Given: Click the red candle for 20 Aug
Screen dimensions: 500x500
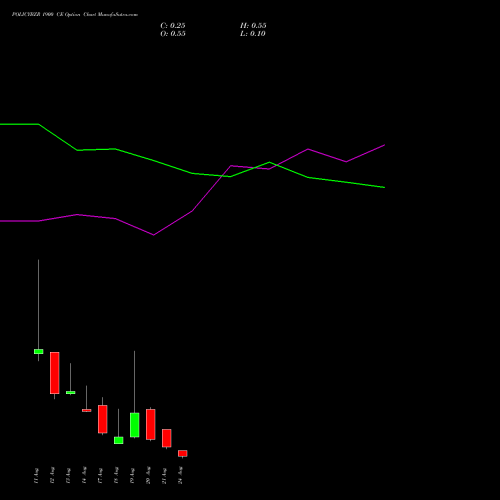Looking at the screenshot, I should 151,424.
